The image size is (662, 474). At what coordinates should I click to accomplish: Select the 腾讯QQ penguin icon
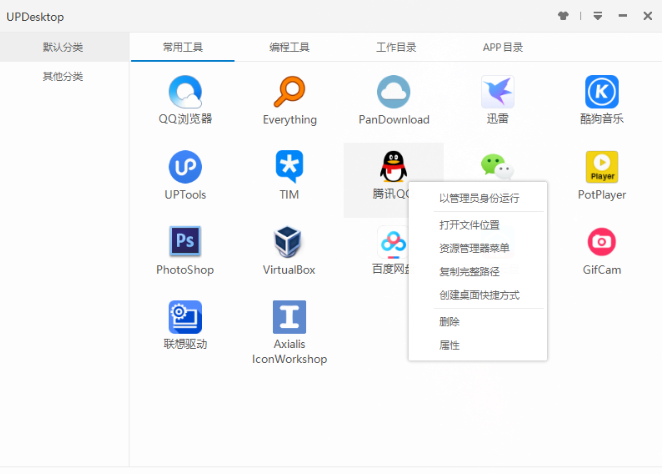point(393,166)
